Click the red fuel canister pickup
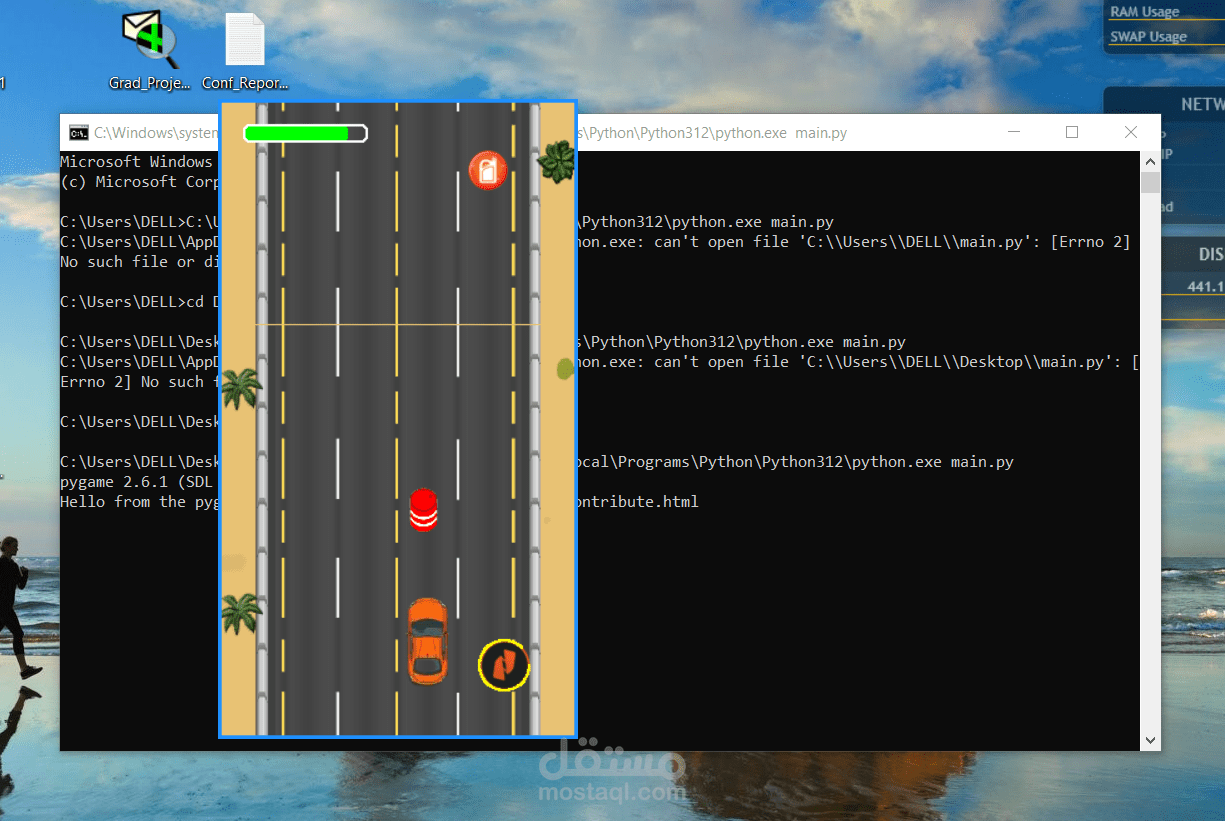The width and height of the screenshot is (1225, 821). [488, 170]
